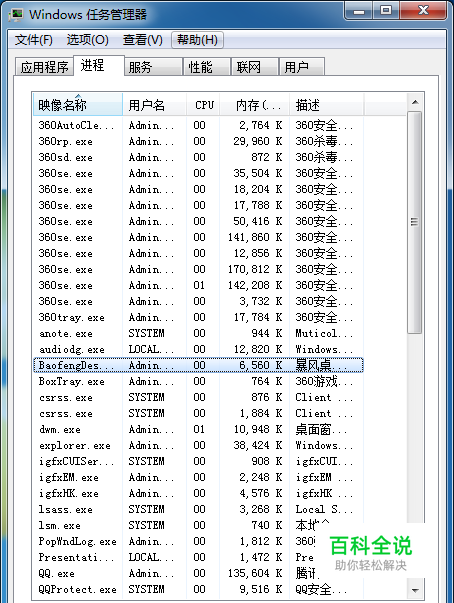Open the 帮助(H) menu
The image size is (454, 603).
click(x=197, y=40)
